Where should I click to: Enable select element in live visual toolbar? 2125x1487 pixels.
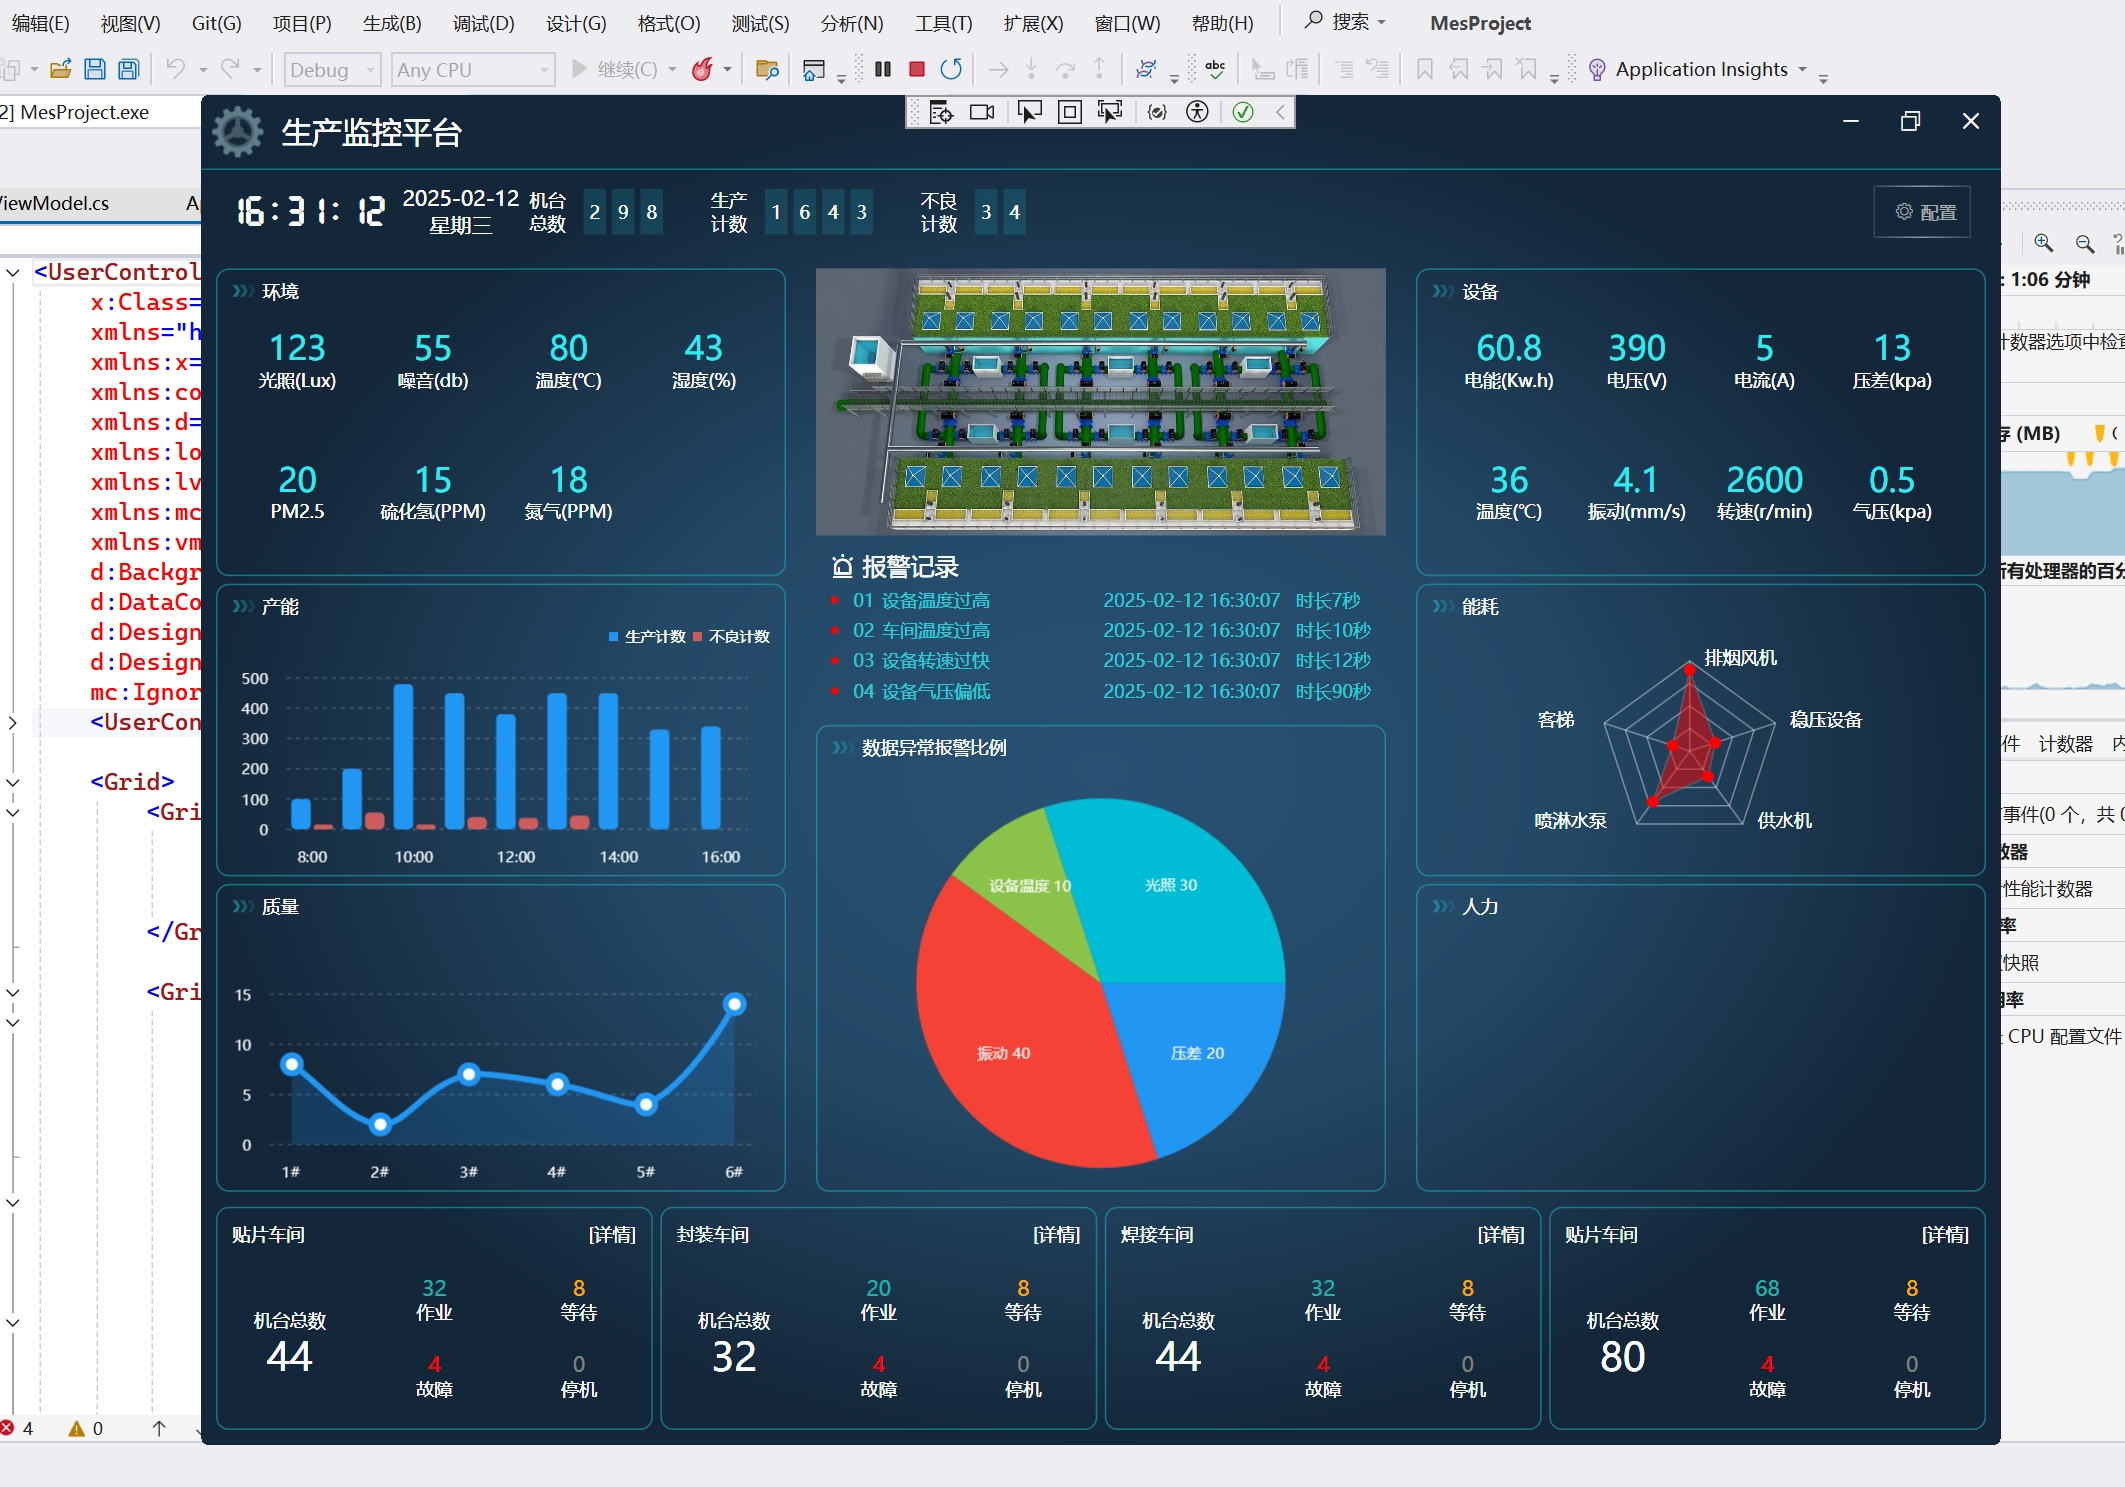tap(1029, 112)
